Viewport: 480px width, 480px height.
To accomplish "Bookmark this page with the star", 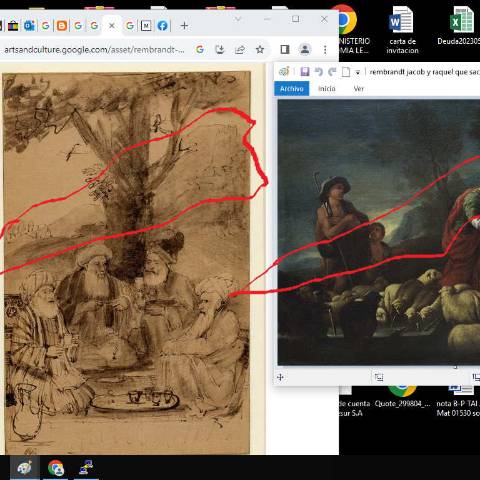I will [260, 50].
